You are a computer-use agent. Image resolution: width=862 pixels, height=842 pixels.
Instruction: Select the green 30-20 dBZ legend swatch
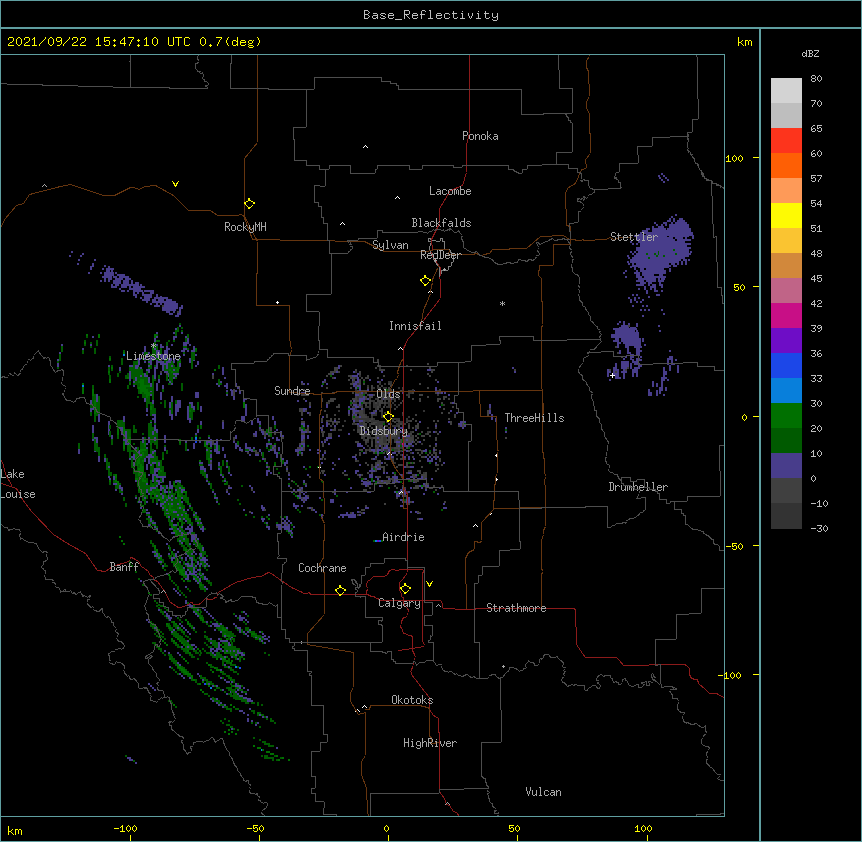[786, 416]
